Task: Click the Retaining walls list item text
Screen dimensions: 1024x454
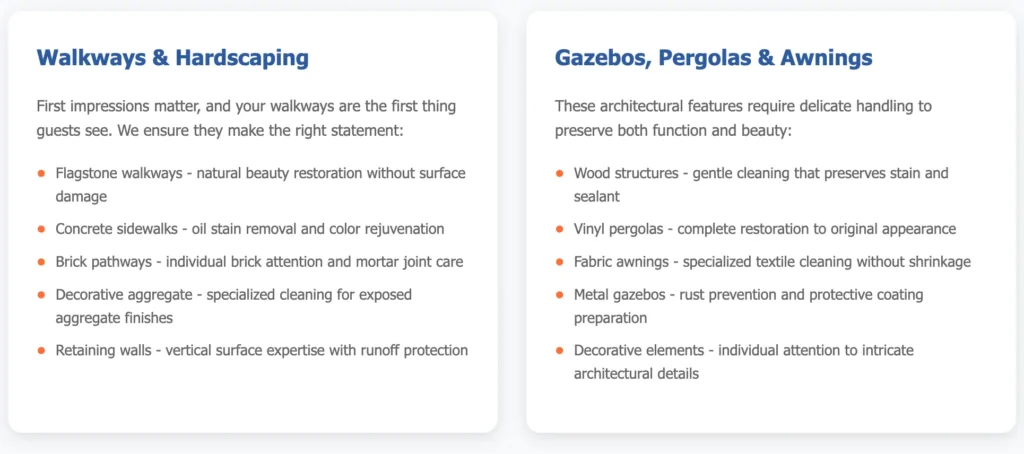Action: tap(261, 350)
